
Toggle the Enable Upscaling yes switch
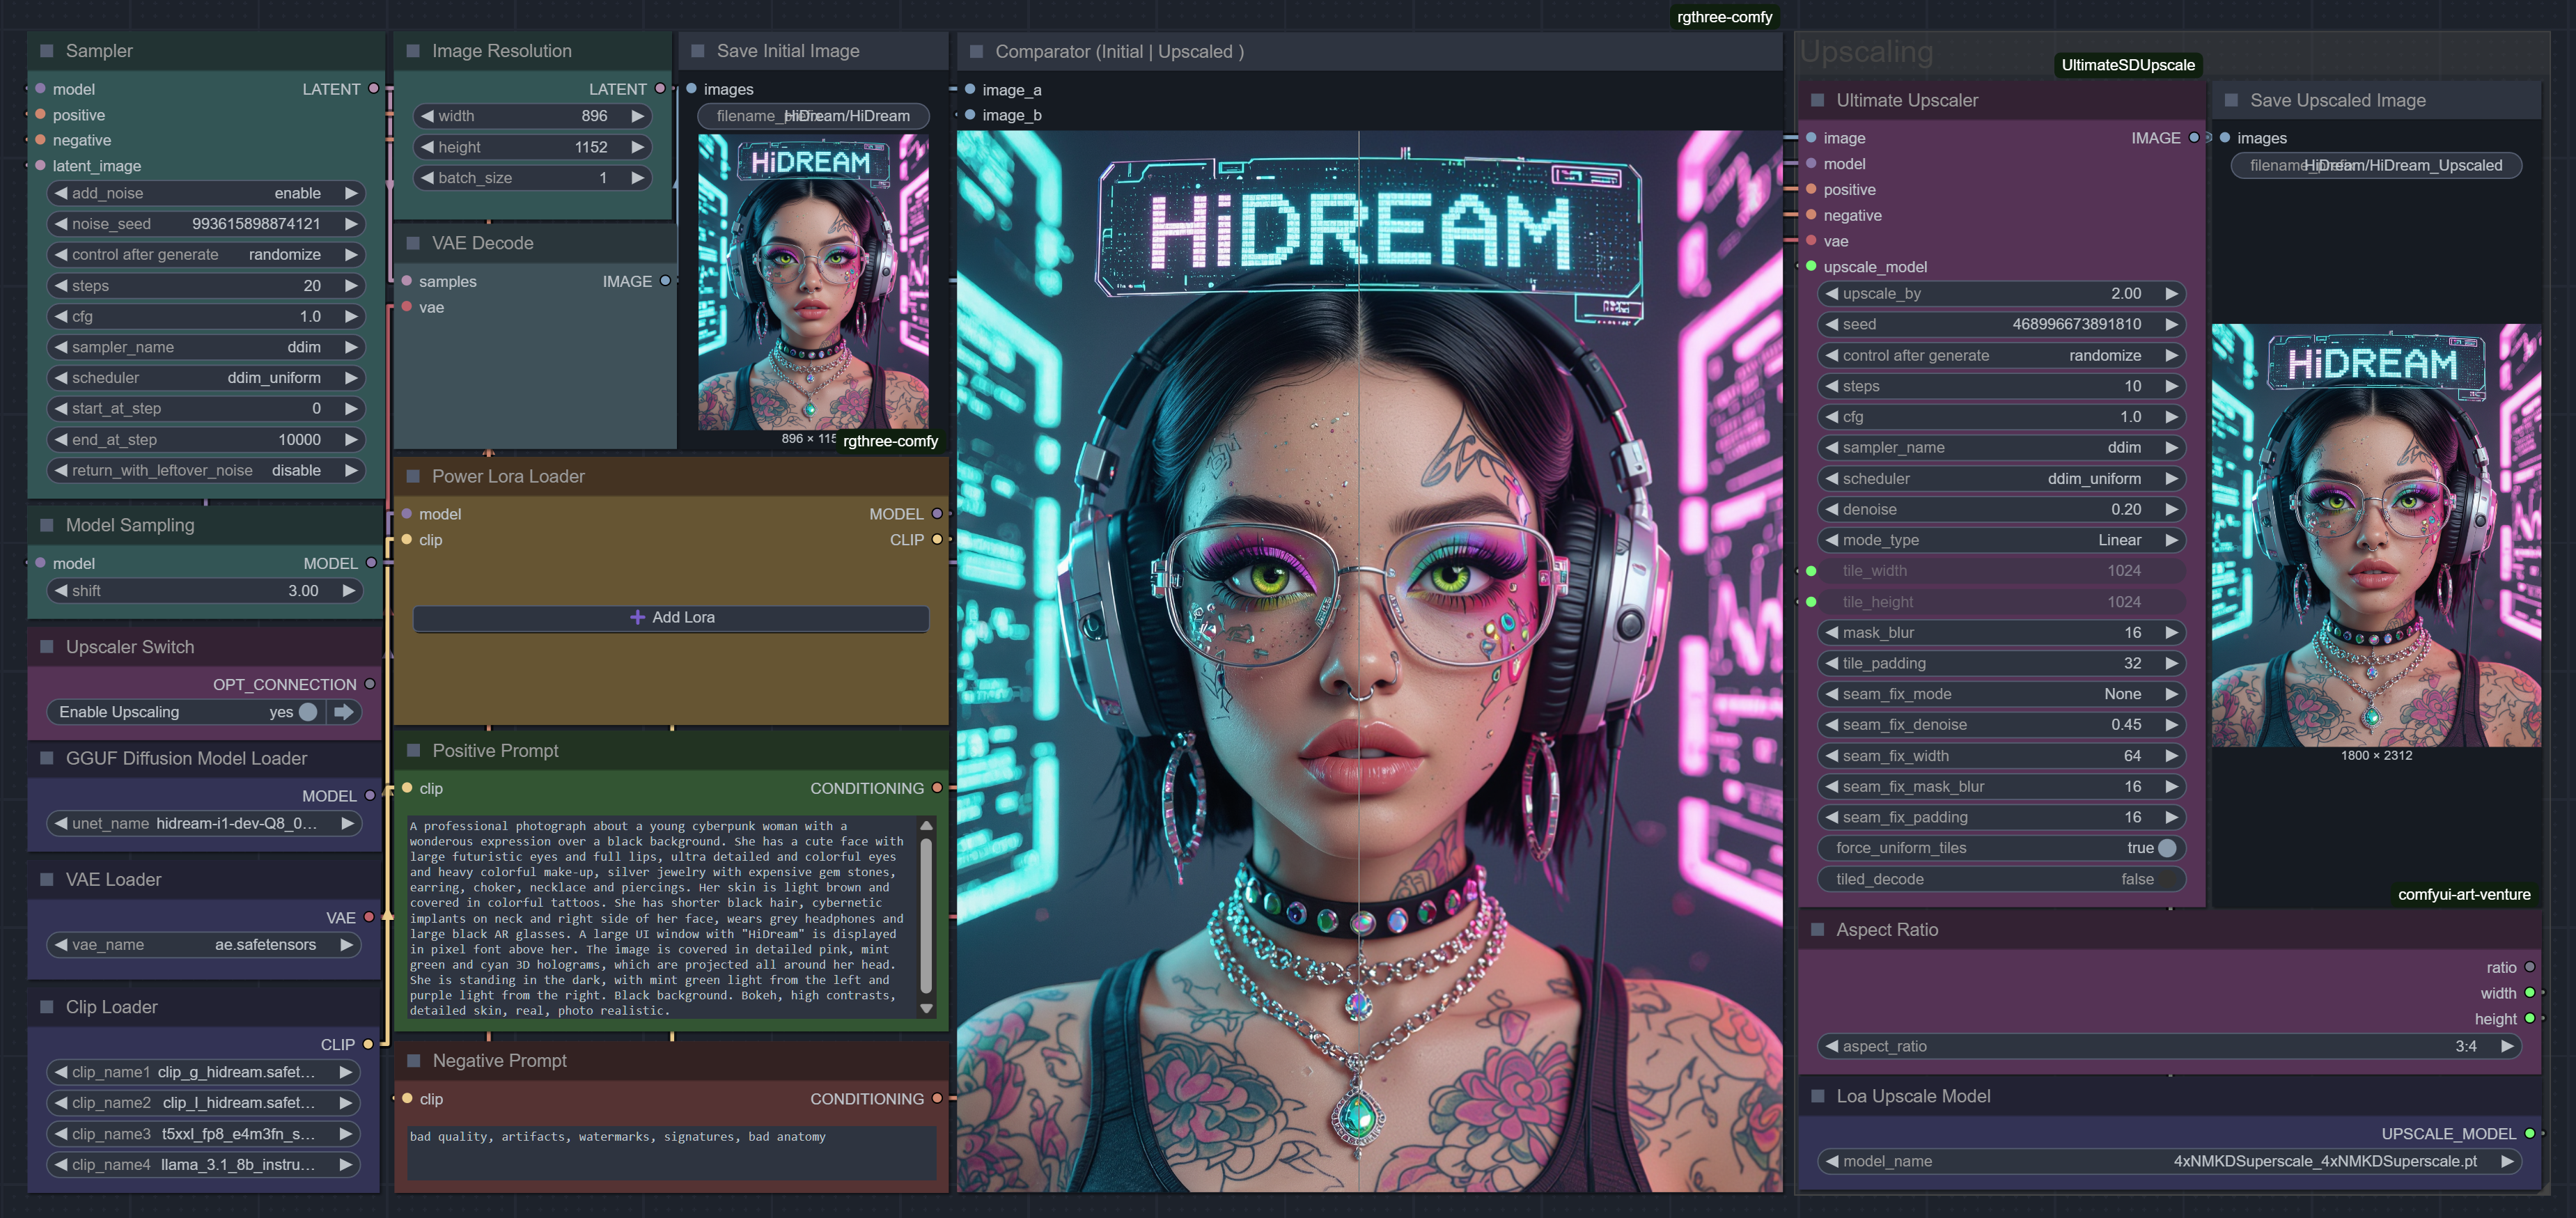[x=308, y=712]
